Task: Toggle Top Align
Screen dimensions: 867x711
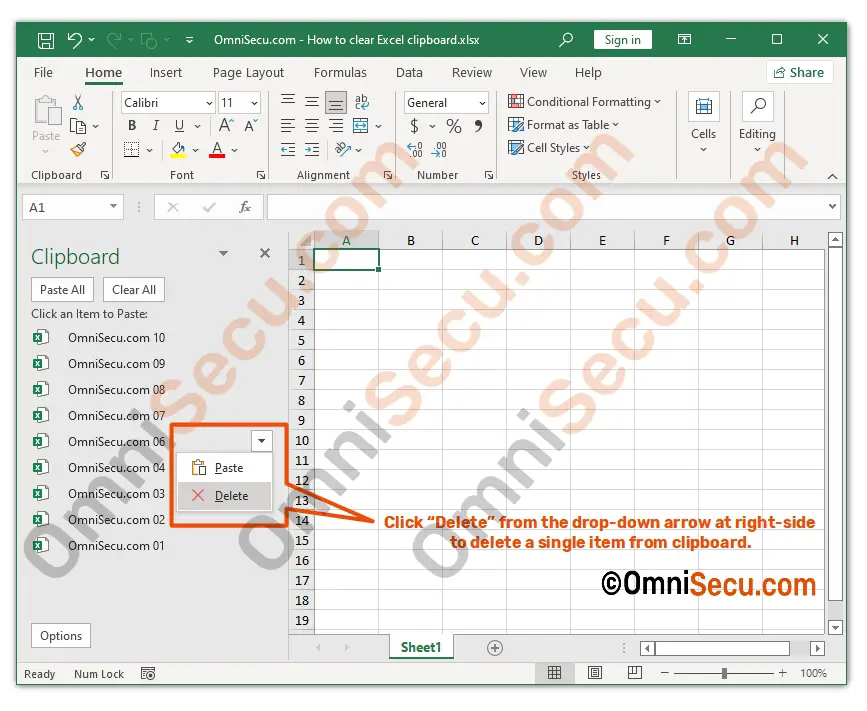Action: [288, 101]
